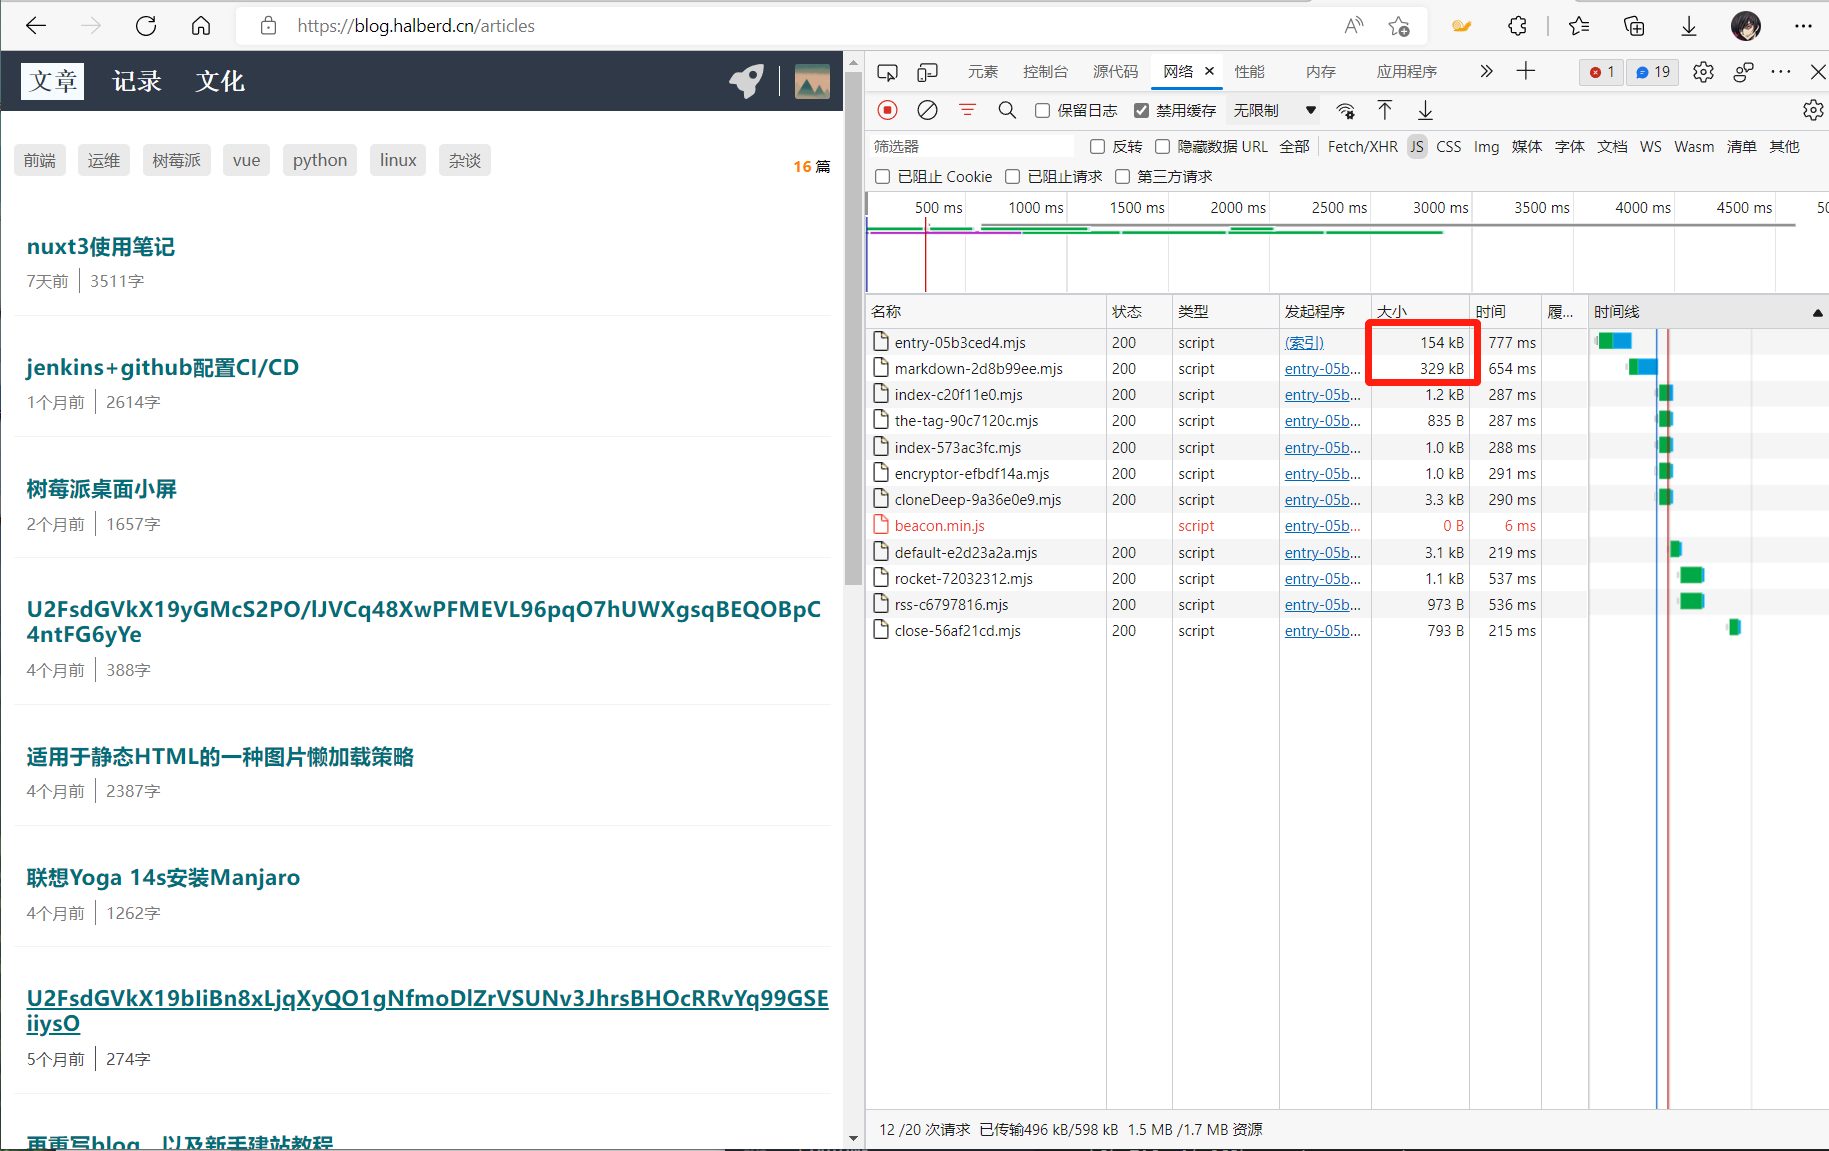Click the export HAR download arrow

(1425, 110)
